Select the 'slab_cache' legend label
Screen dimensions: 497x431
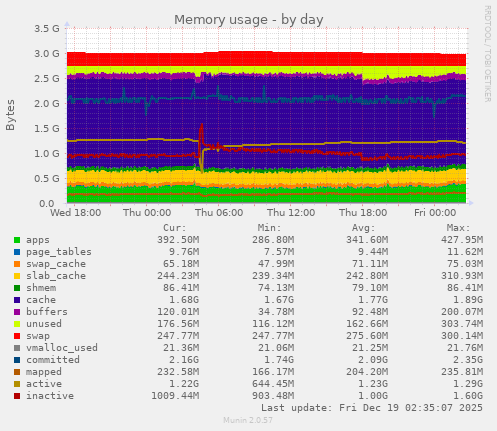(56, 276)
